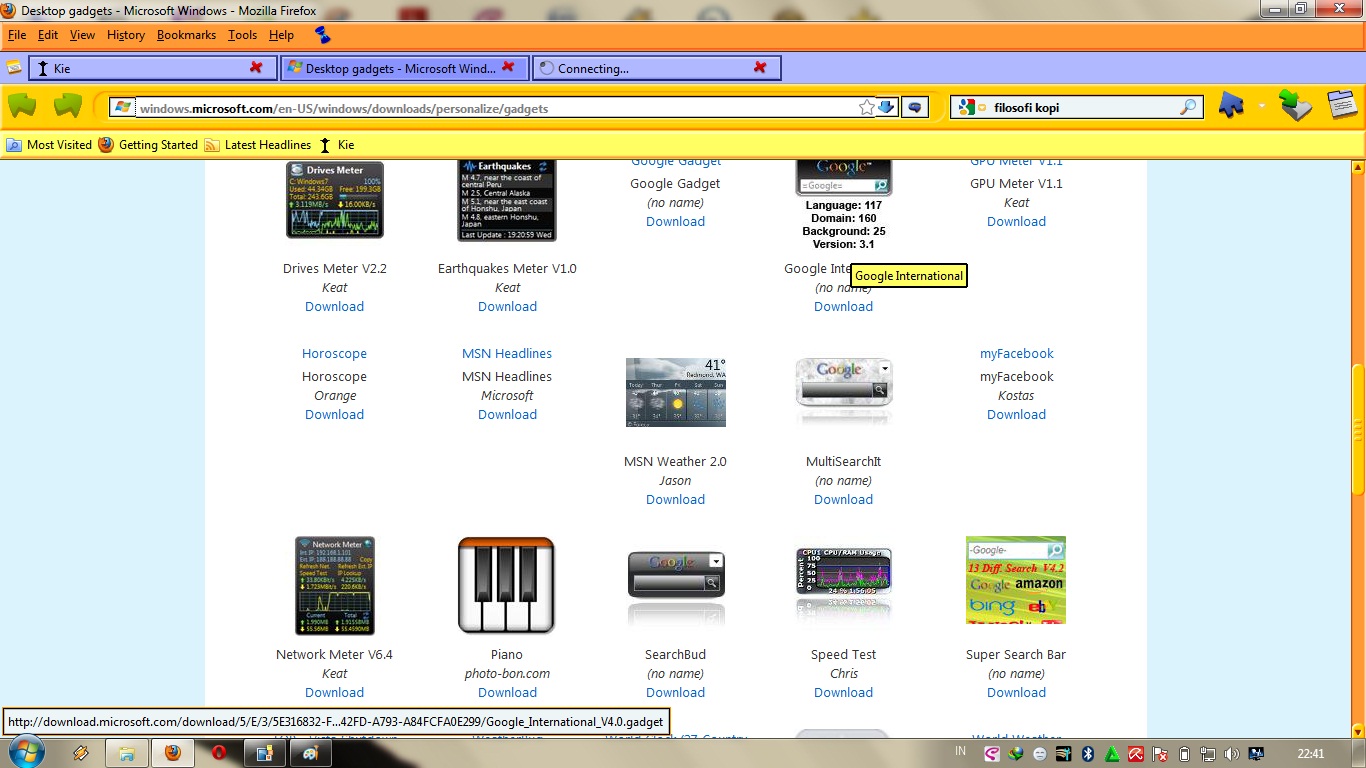Image resolution: width=1366 pixels, height=768 pixels.
Task: Open Avira from the system tray
Action: click(1135, 753)
